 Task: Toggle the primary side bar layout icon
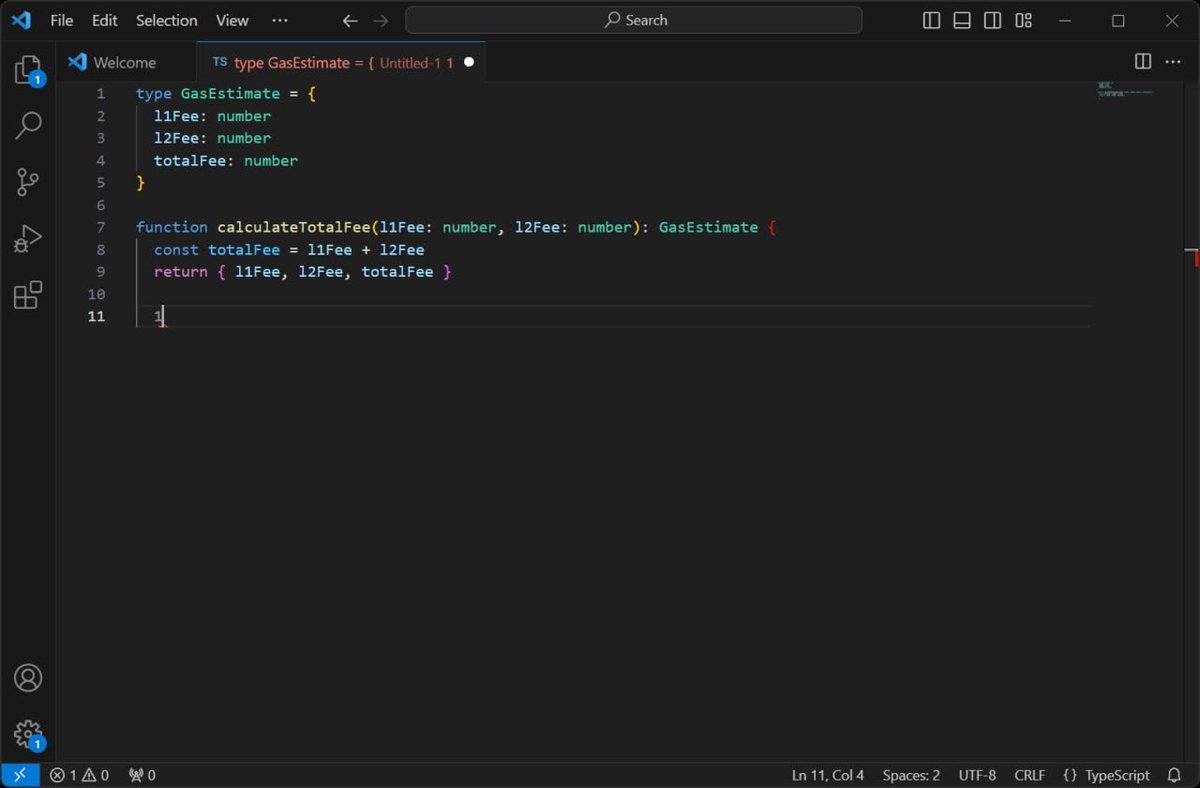click(931, 20)
